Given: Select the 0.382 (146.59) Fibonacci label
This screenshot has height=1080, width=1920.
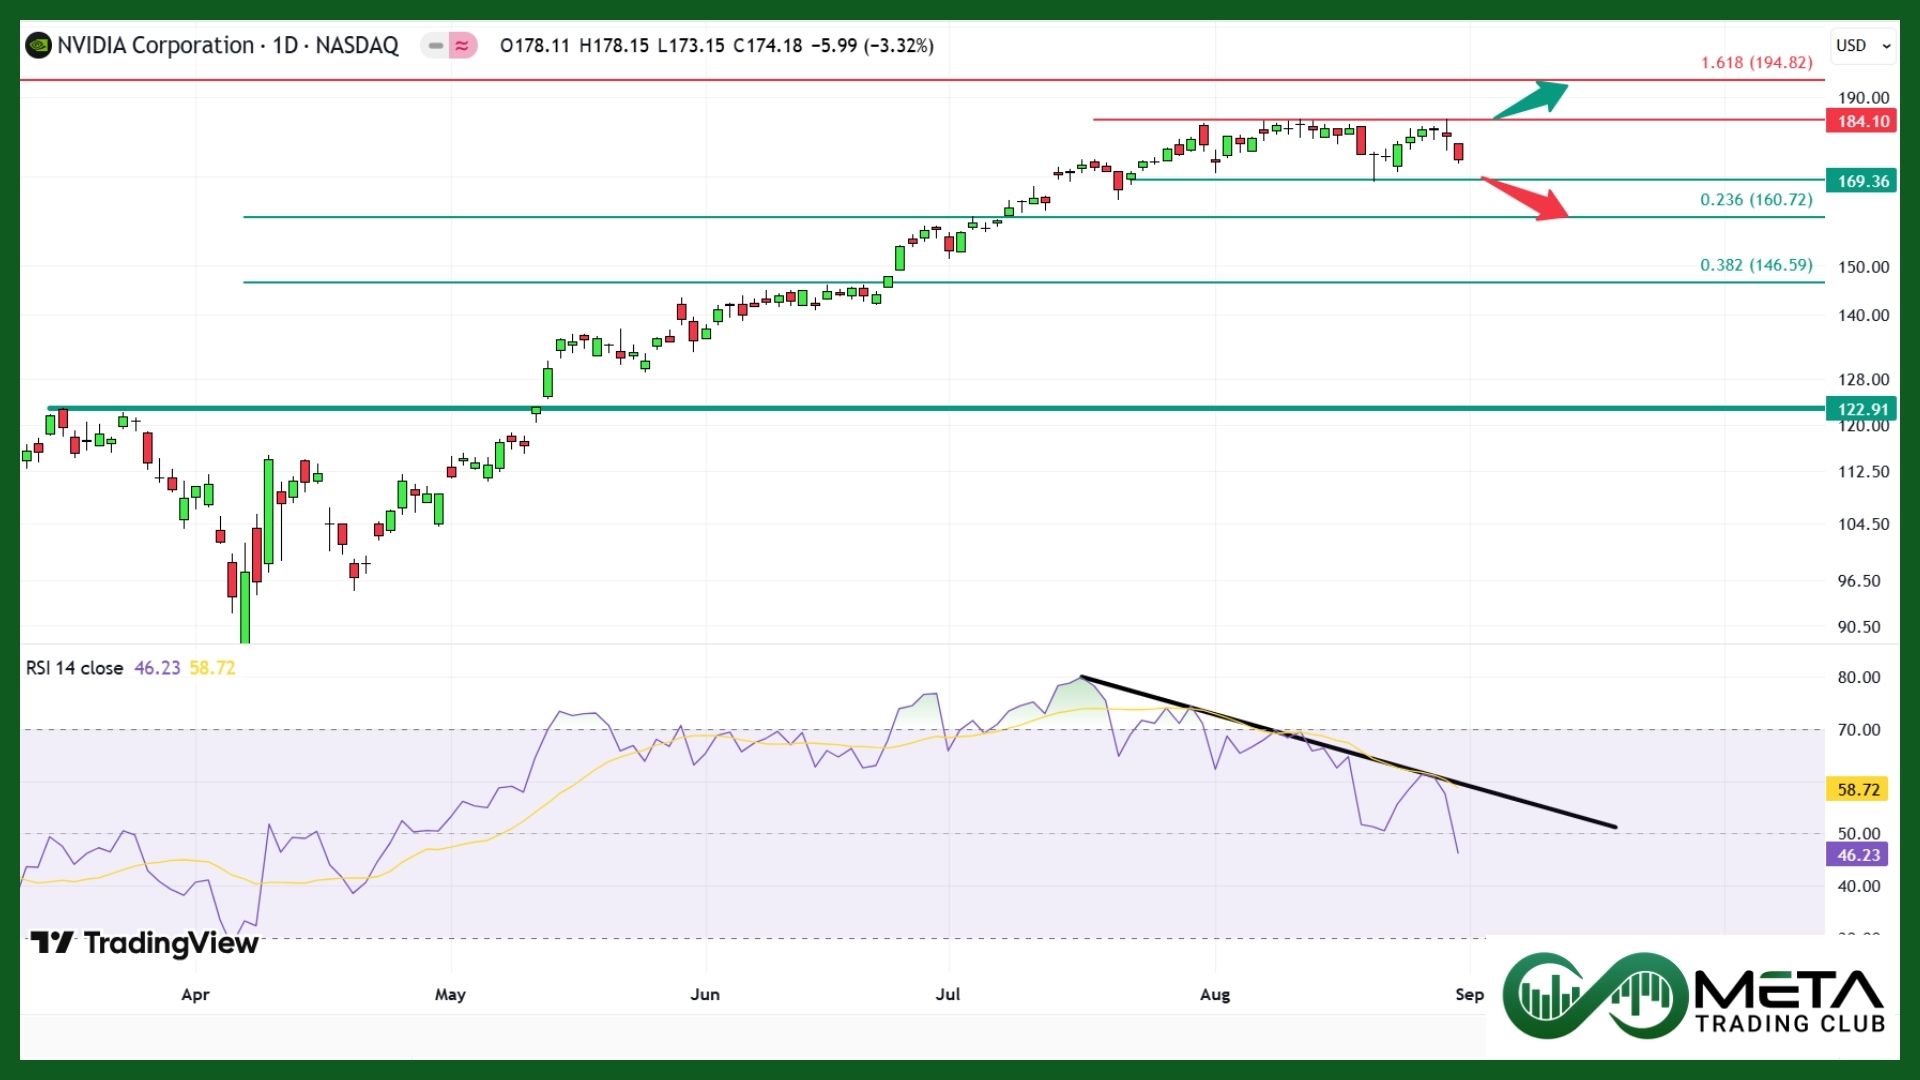Looking at the screenshot, I should (x=1756, y=265).
